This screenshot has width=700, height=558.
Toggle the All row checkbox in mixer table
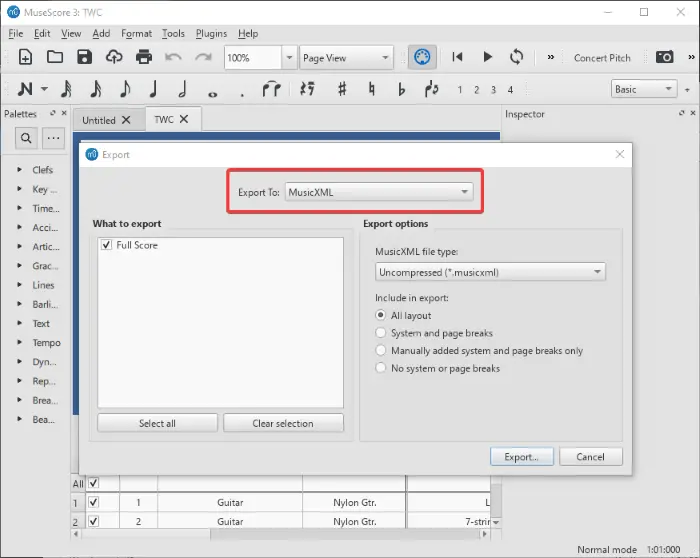pyautogui.click(x=93, y=483)
